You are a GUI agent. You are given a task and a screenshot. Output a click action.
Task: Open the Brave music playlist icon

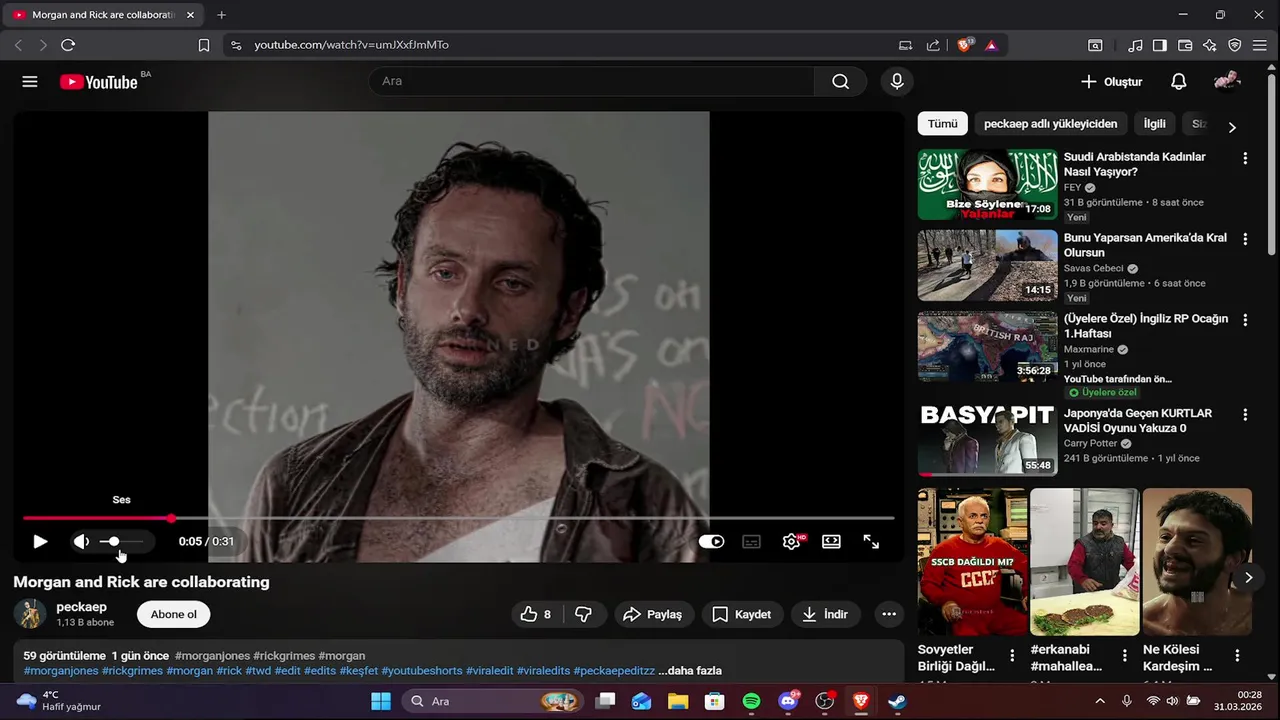coord(1135,45)
